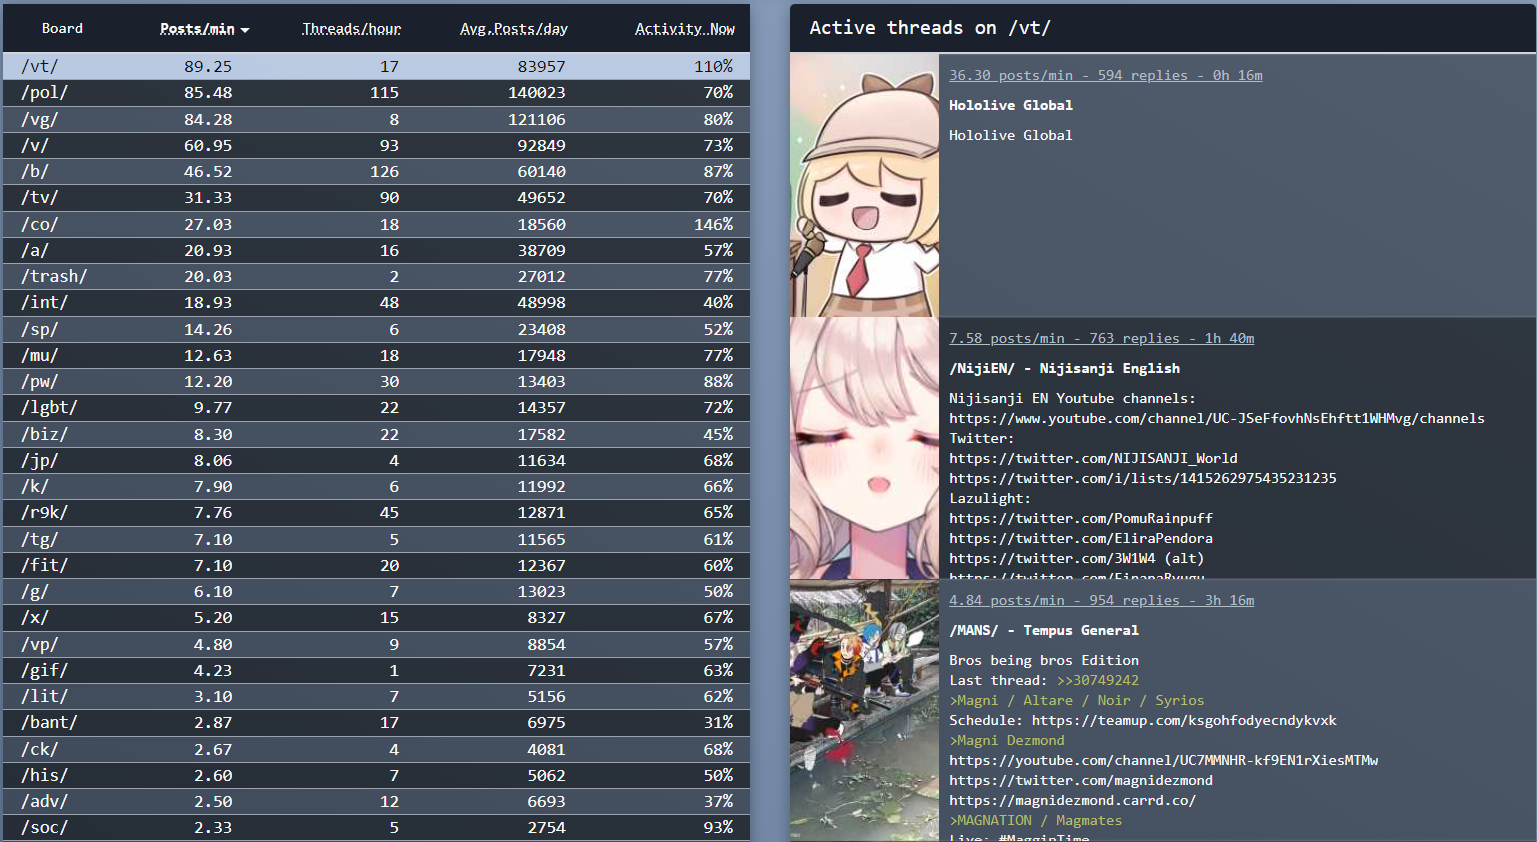
Task: Click the >>30749242 last thread reference
Action: point(1098,680)
